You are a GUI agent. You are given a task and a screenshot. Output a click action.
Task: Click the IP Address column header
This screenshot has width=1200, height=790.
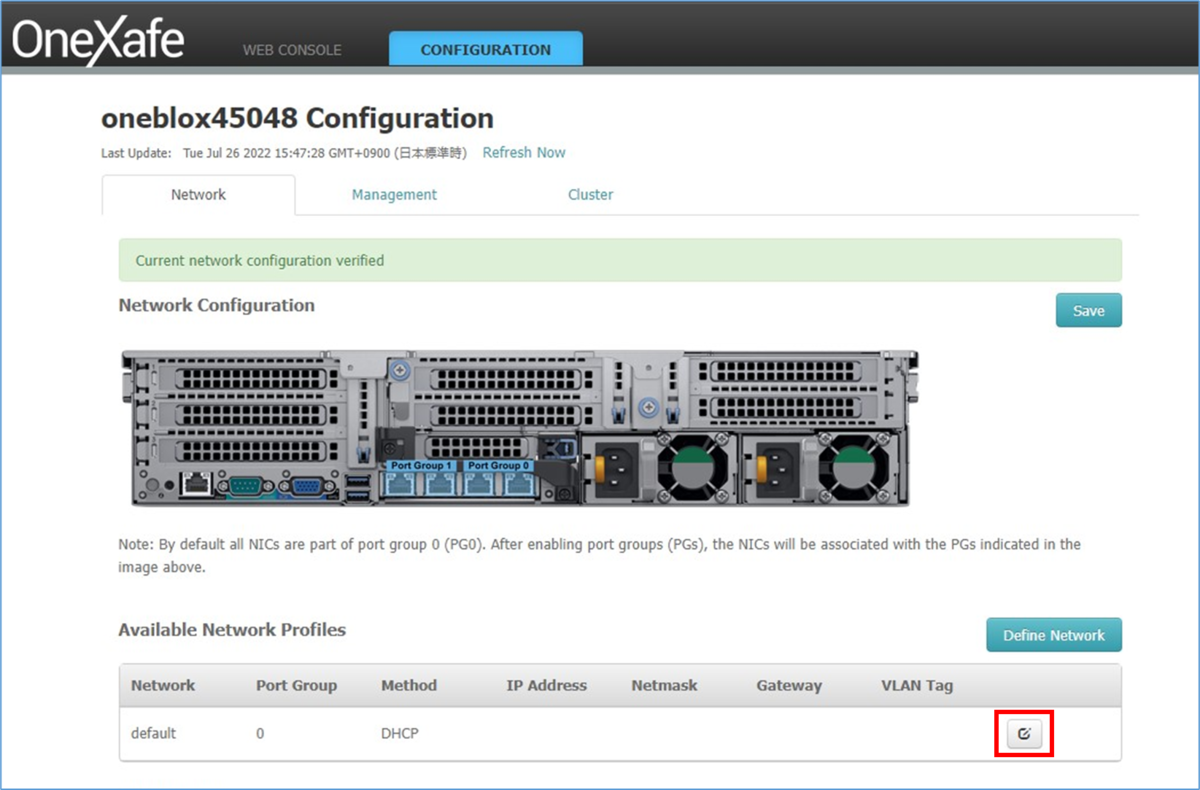point(546,685)
